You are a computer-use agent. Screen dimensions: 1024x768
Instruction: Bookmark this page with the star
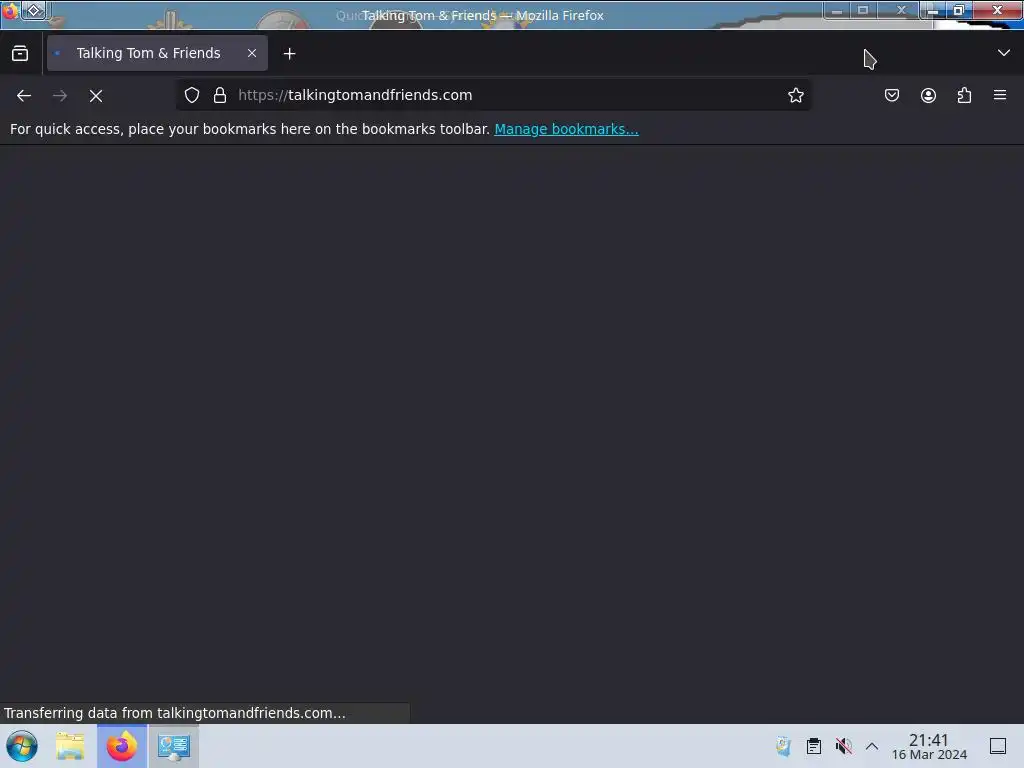click(x=795, y=95)
